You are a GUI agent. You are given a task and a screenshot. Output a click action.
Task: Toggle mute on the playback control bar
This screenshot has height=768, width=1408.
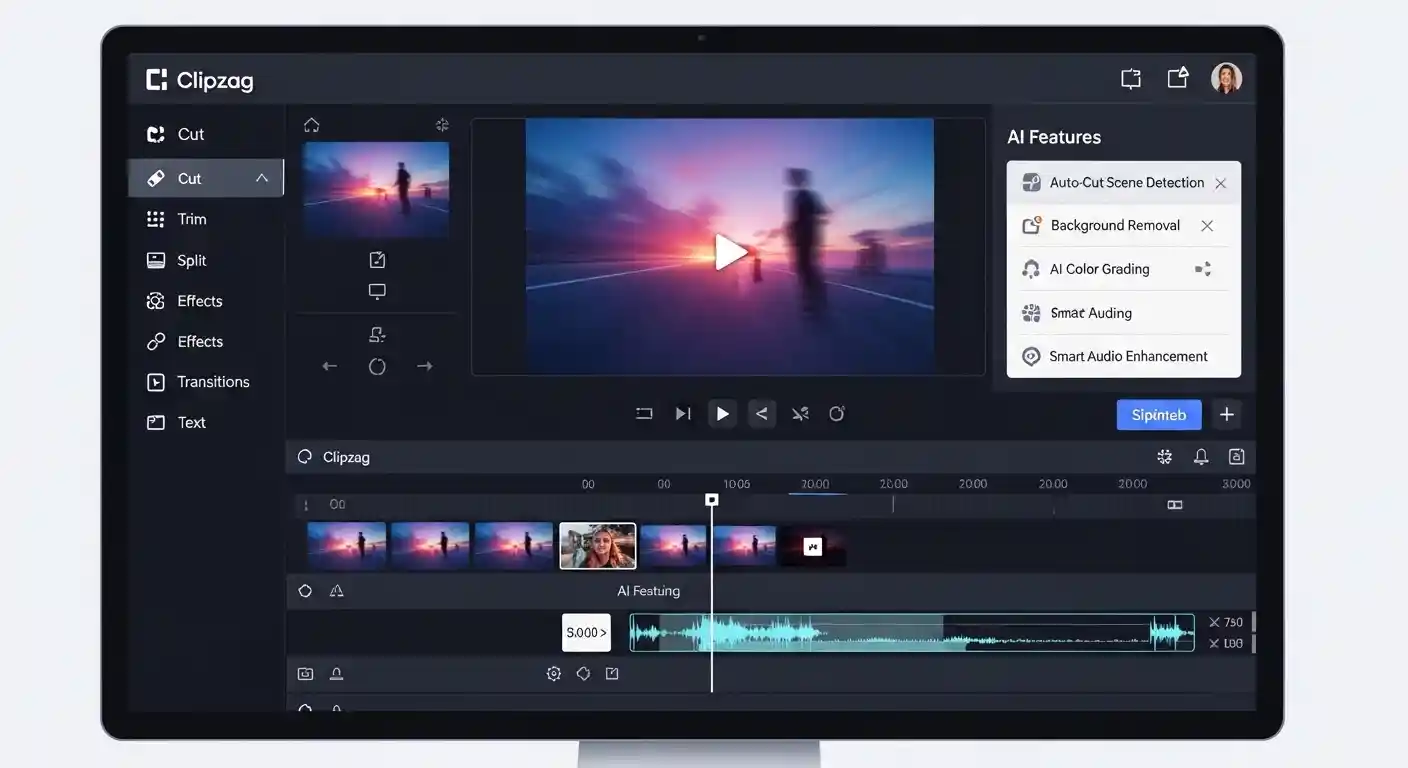click(x=800, y=413)
